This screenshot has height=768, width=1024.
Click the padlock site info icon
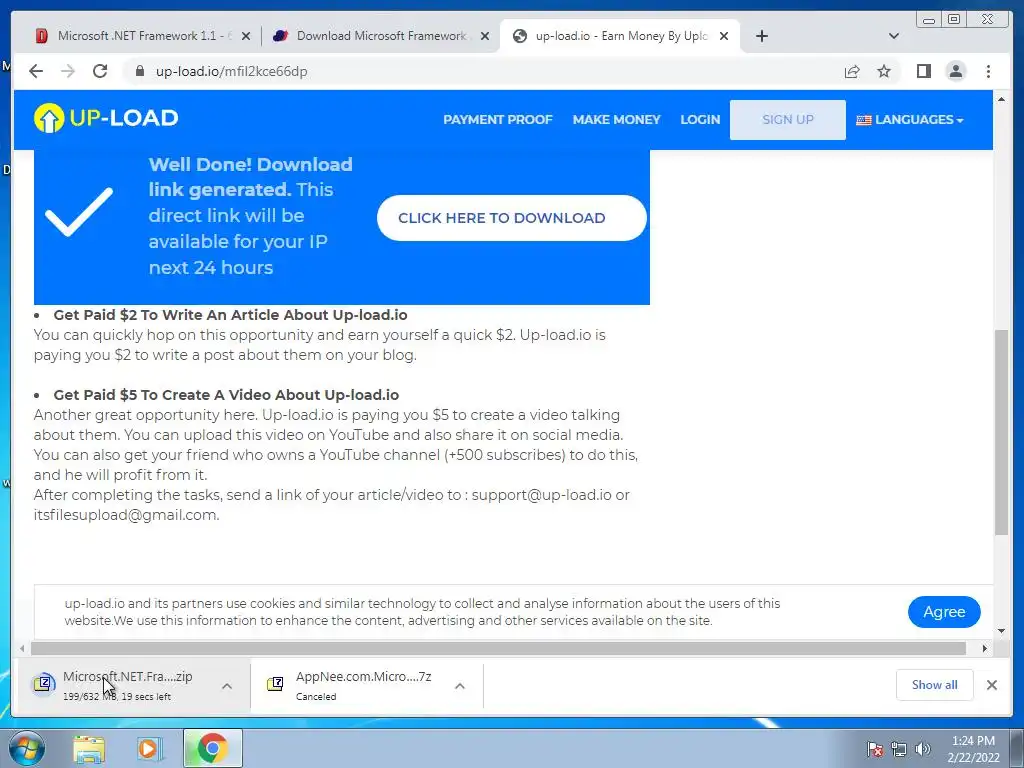coord(139,71)
